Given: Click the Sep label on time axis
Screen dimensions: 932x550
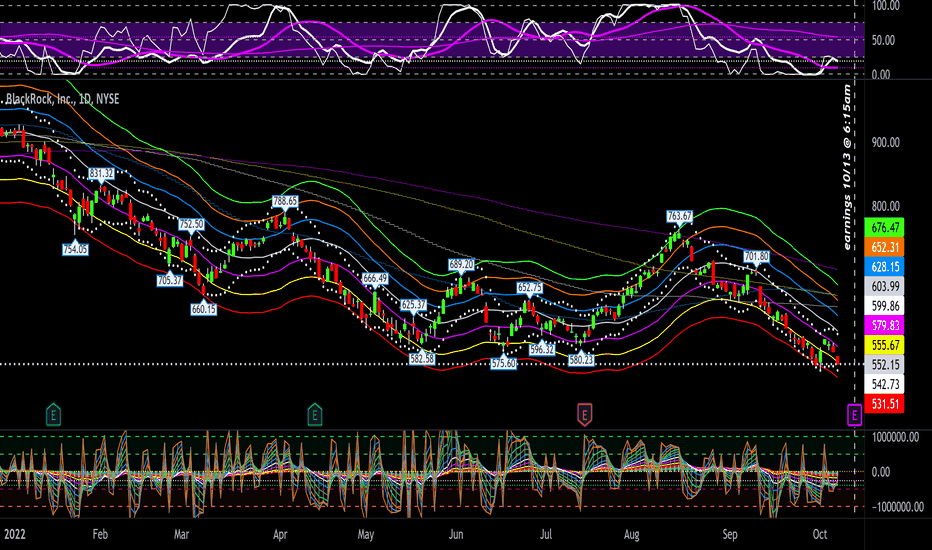Looking at the screenshot, I should point(730,535).
